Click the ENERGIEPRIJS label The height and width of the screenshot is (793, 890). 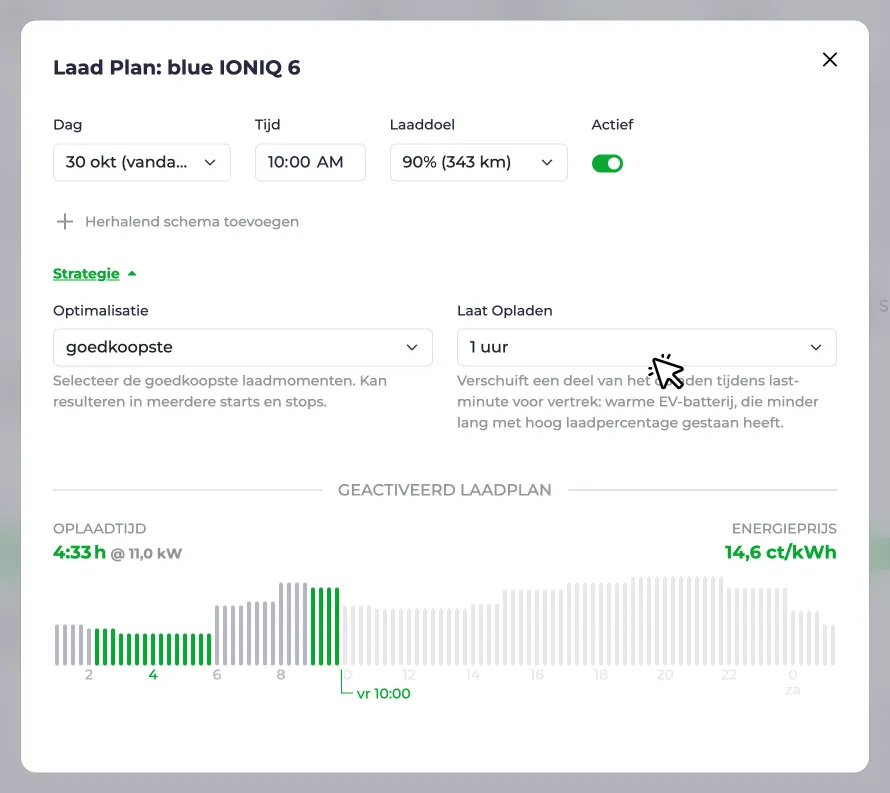(x=784, y=528)
